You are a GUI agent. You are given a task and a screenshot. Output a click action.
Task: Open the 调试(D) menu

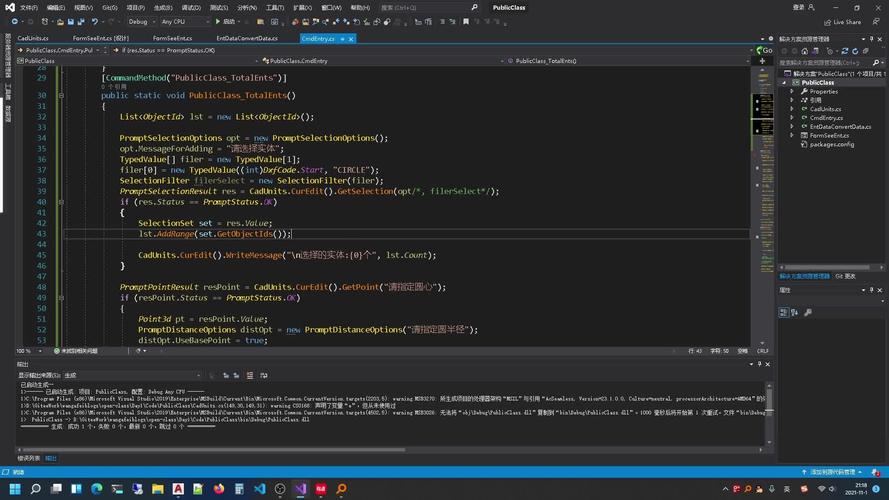pyautogui.click(x=191, y=7)
